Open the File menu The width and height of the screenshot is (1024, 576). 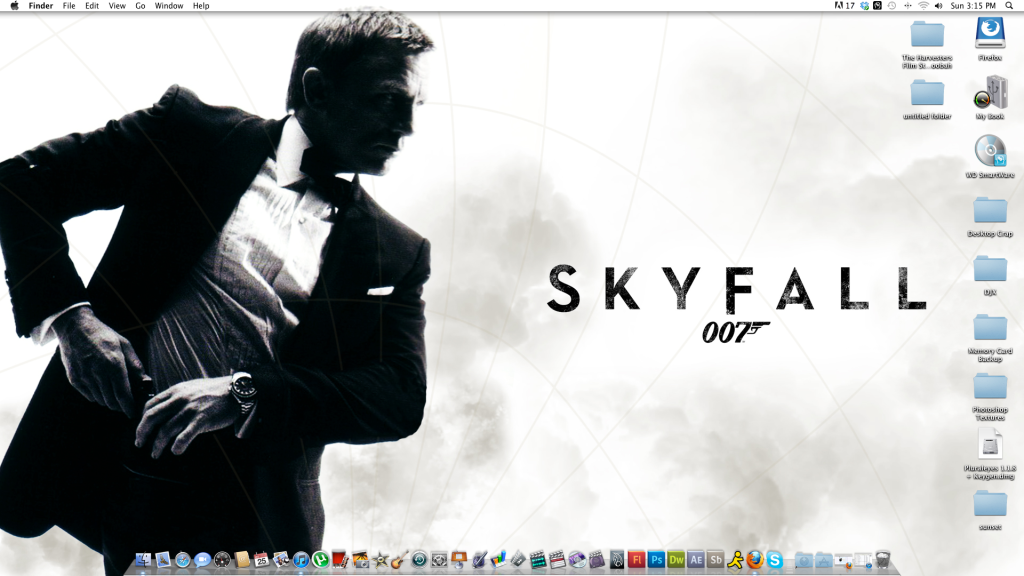(69, 6)
